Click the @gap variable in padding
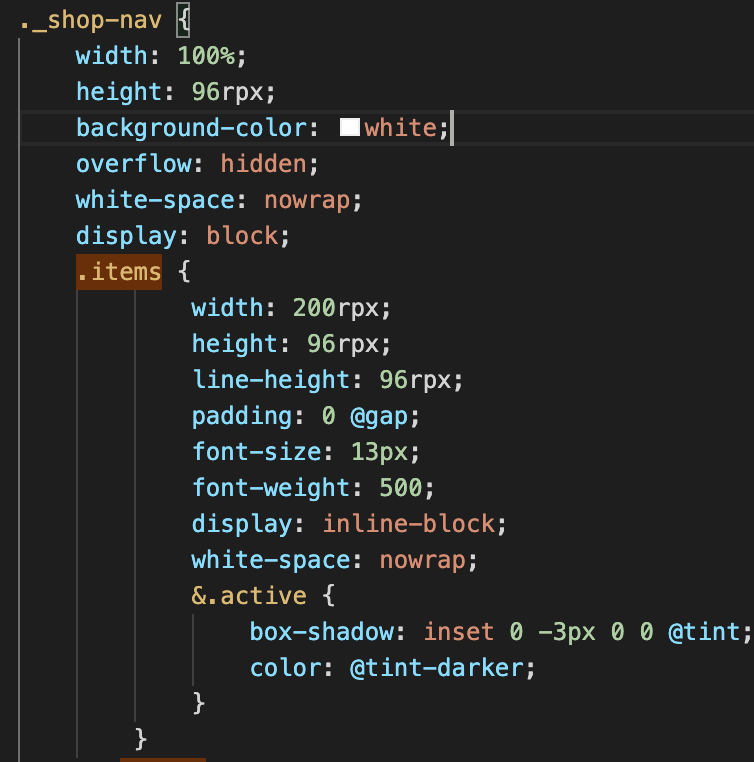This screenshot has width=754, height=762. [x=379, y=416]
